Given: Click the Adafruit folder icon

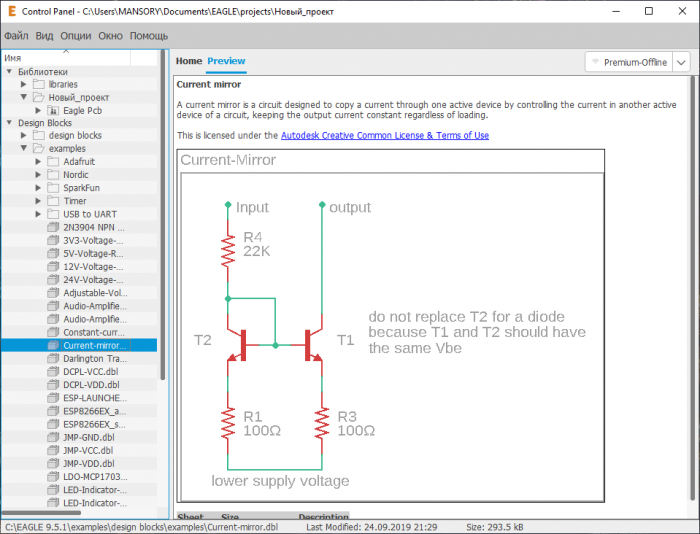Looking at the screenshot, I should click(x=53, y=162).
